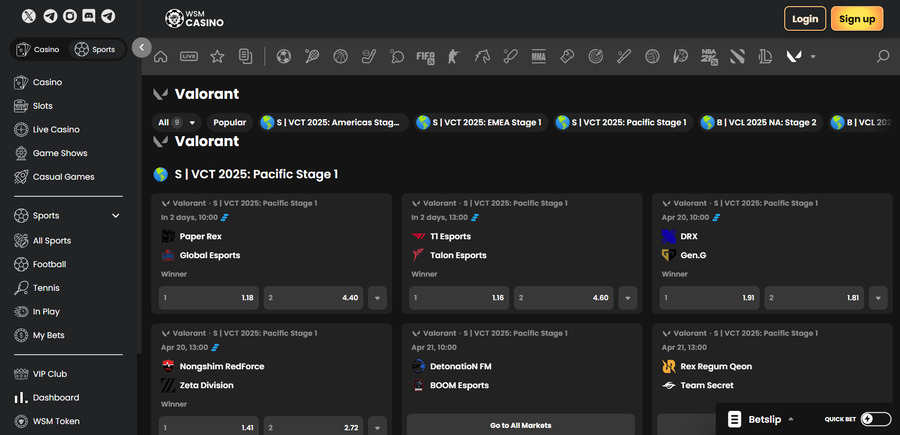Image resolution: width=900 pixels, height=435 pixels.
Task: Open favorites star in sports bar
Action: coord(217,56)
